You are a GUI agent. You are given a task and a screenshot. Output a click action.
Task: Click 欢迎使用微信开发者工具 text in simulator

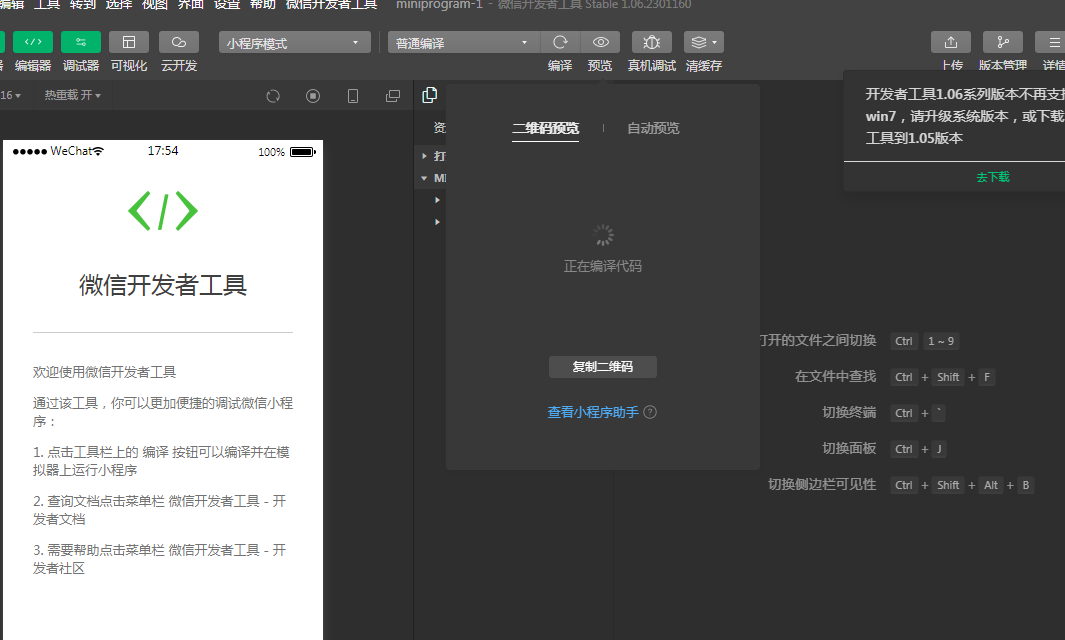(x=105, y=372)
